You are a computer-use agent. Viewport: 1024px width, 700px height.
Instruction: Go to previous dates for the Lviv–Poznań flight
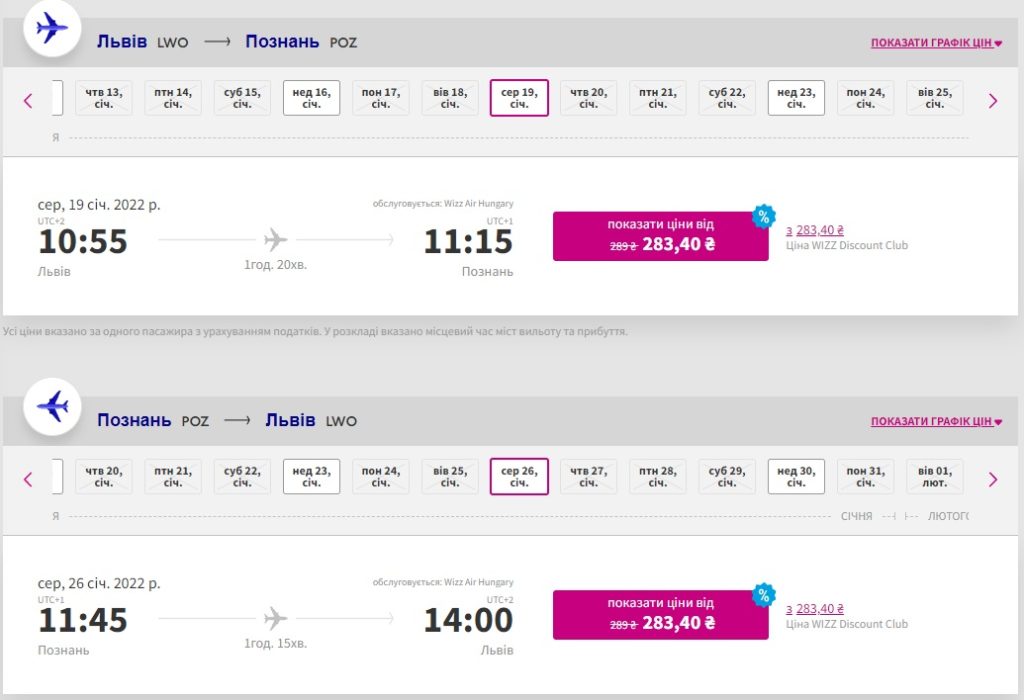28,100
